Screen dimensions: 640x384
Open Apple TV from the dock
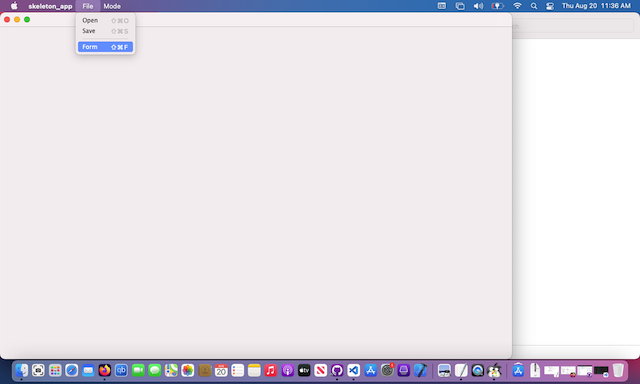(x=304, y=371)
